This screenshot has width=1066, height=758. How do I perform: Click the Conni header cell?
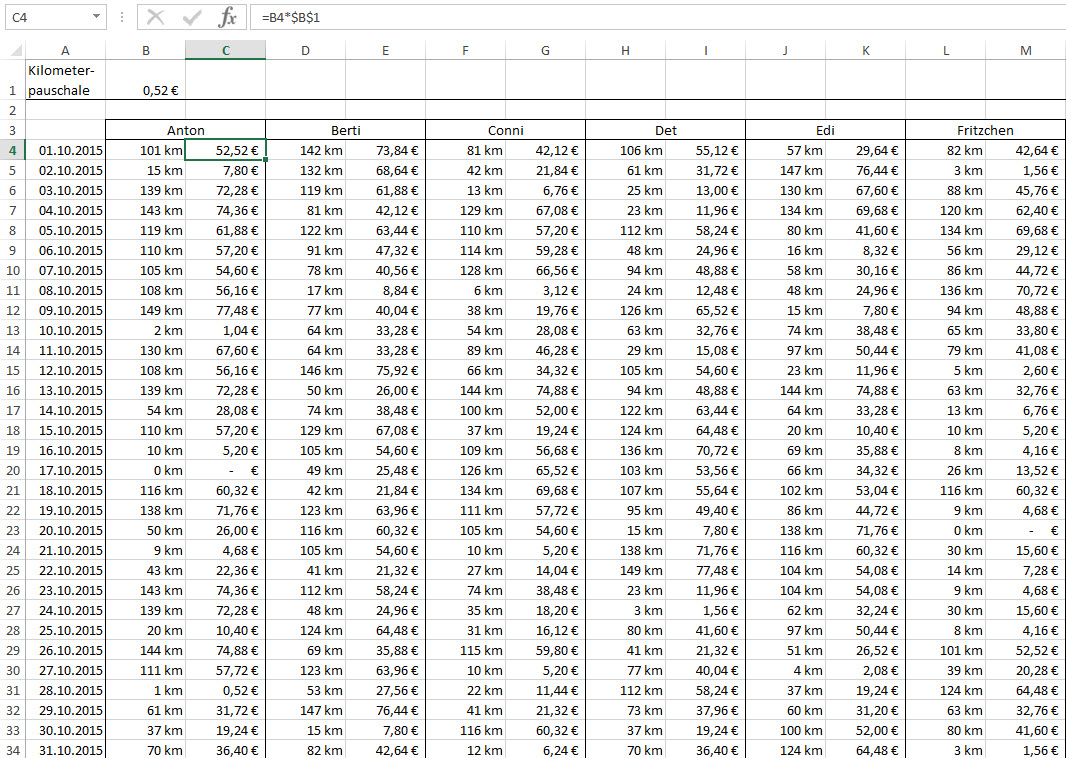(x=505, y=130)
